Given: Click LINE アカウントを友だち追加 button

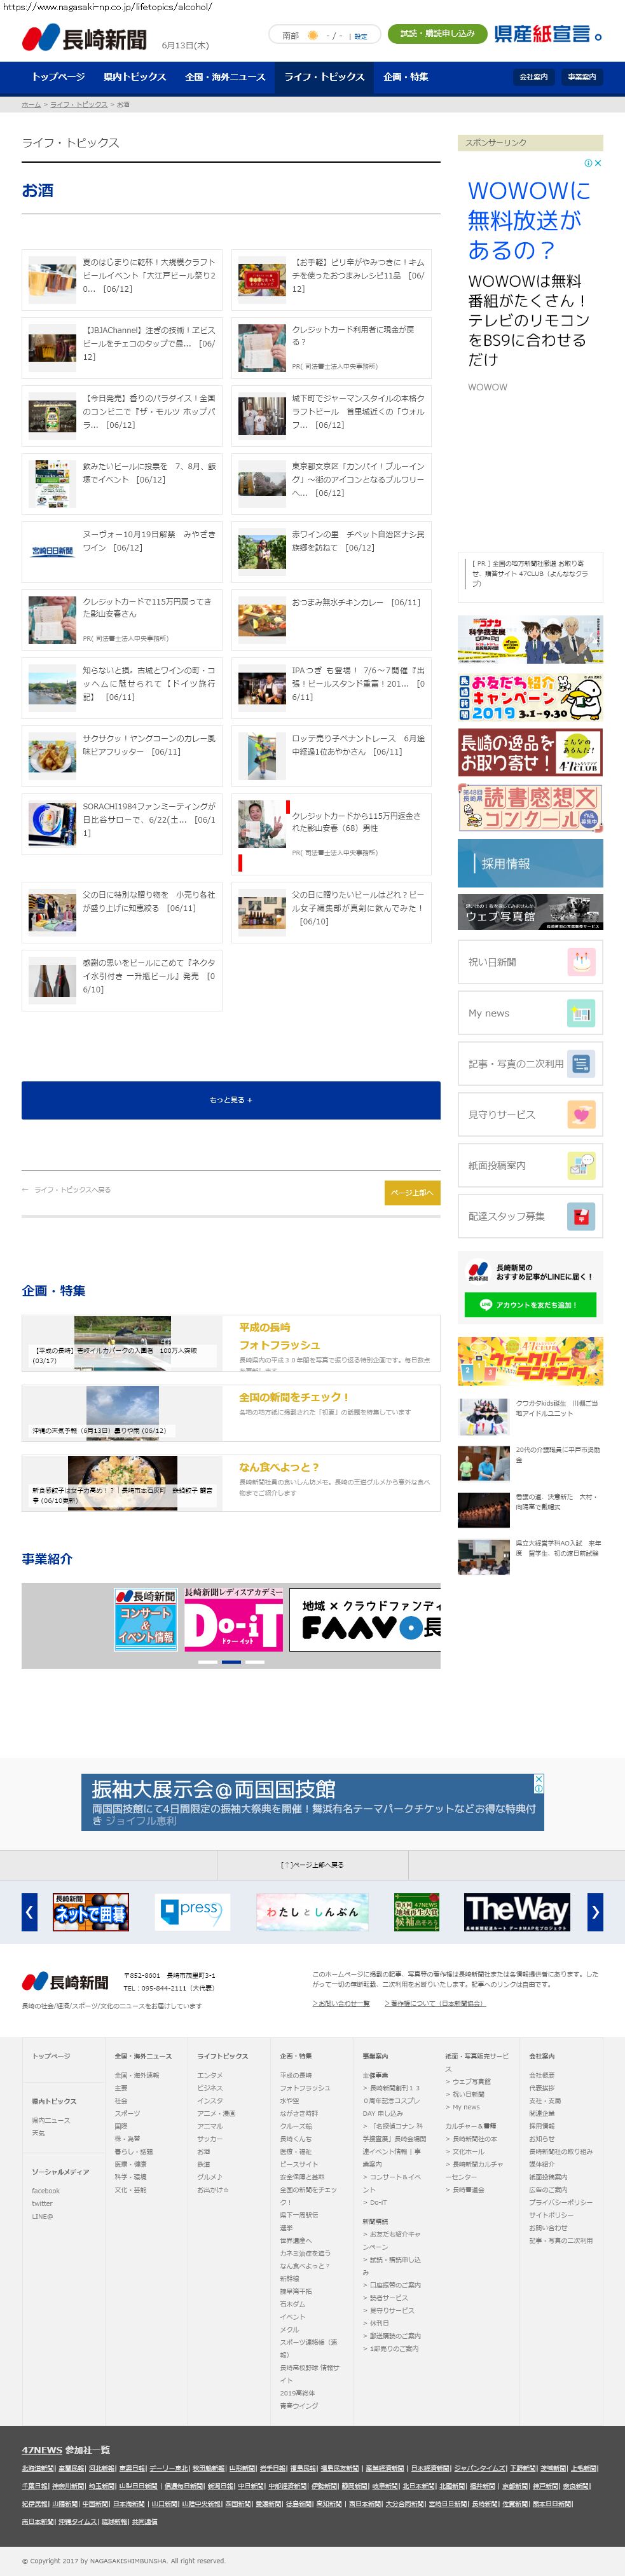Looking at the screenshot, I should point(530,1305).
